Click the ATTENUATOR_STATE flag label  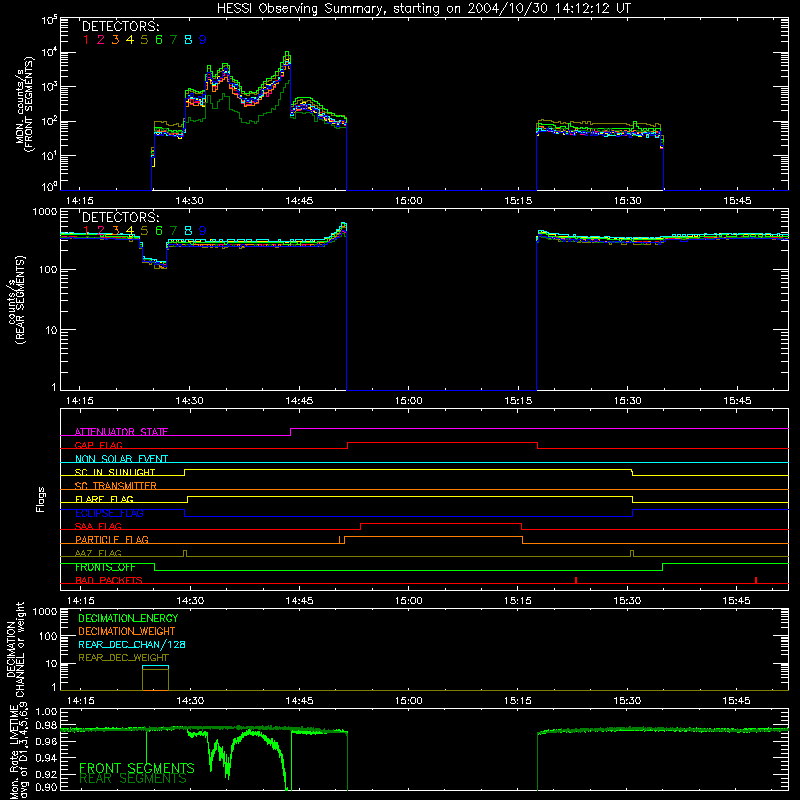121,432
